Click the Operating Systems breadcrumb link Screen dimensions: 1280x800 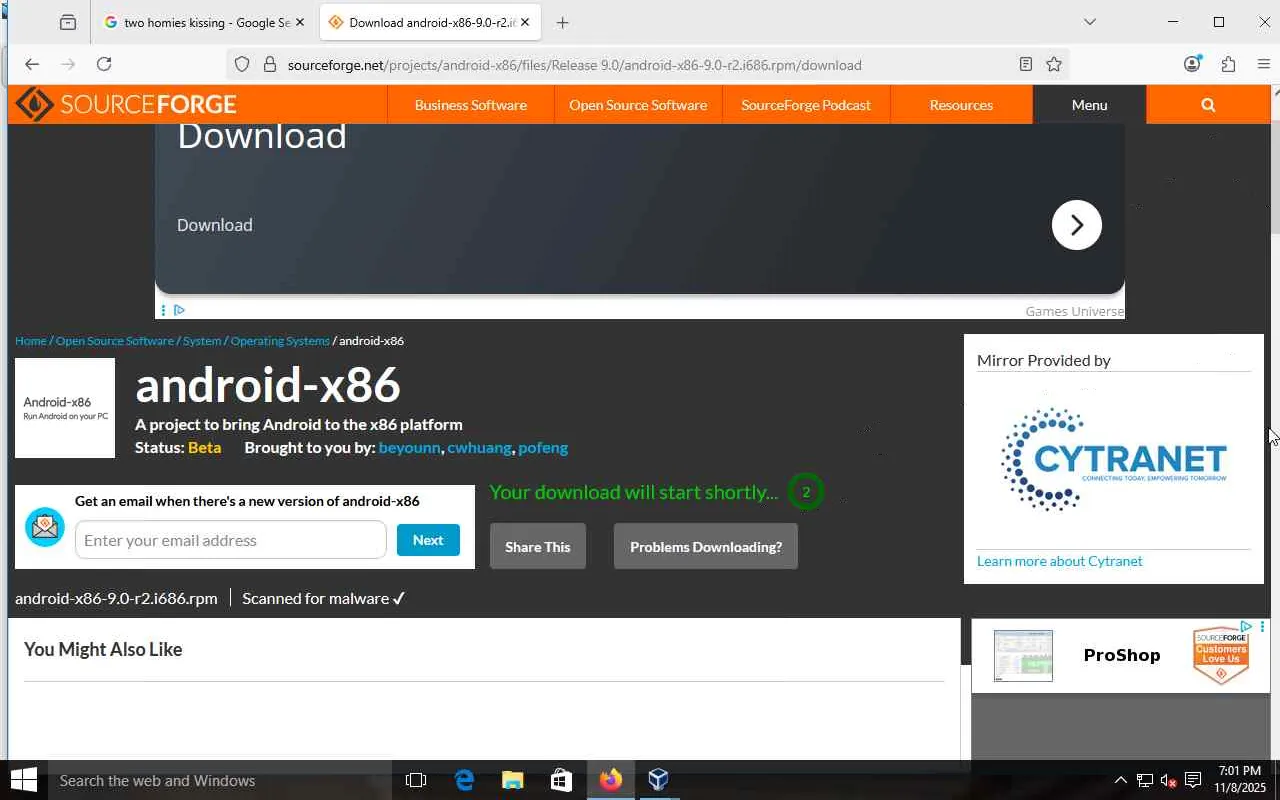pos(280,341)
